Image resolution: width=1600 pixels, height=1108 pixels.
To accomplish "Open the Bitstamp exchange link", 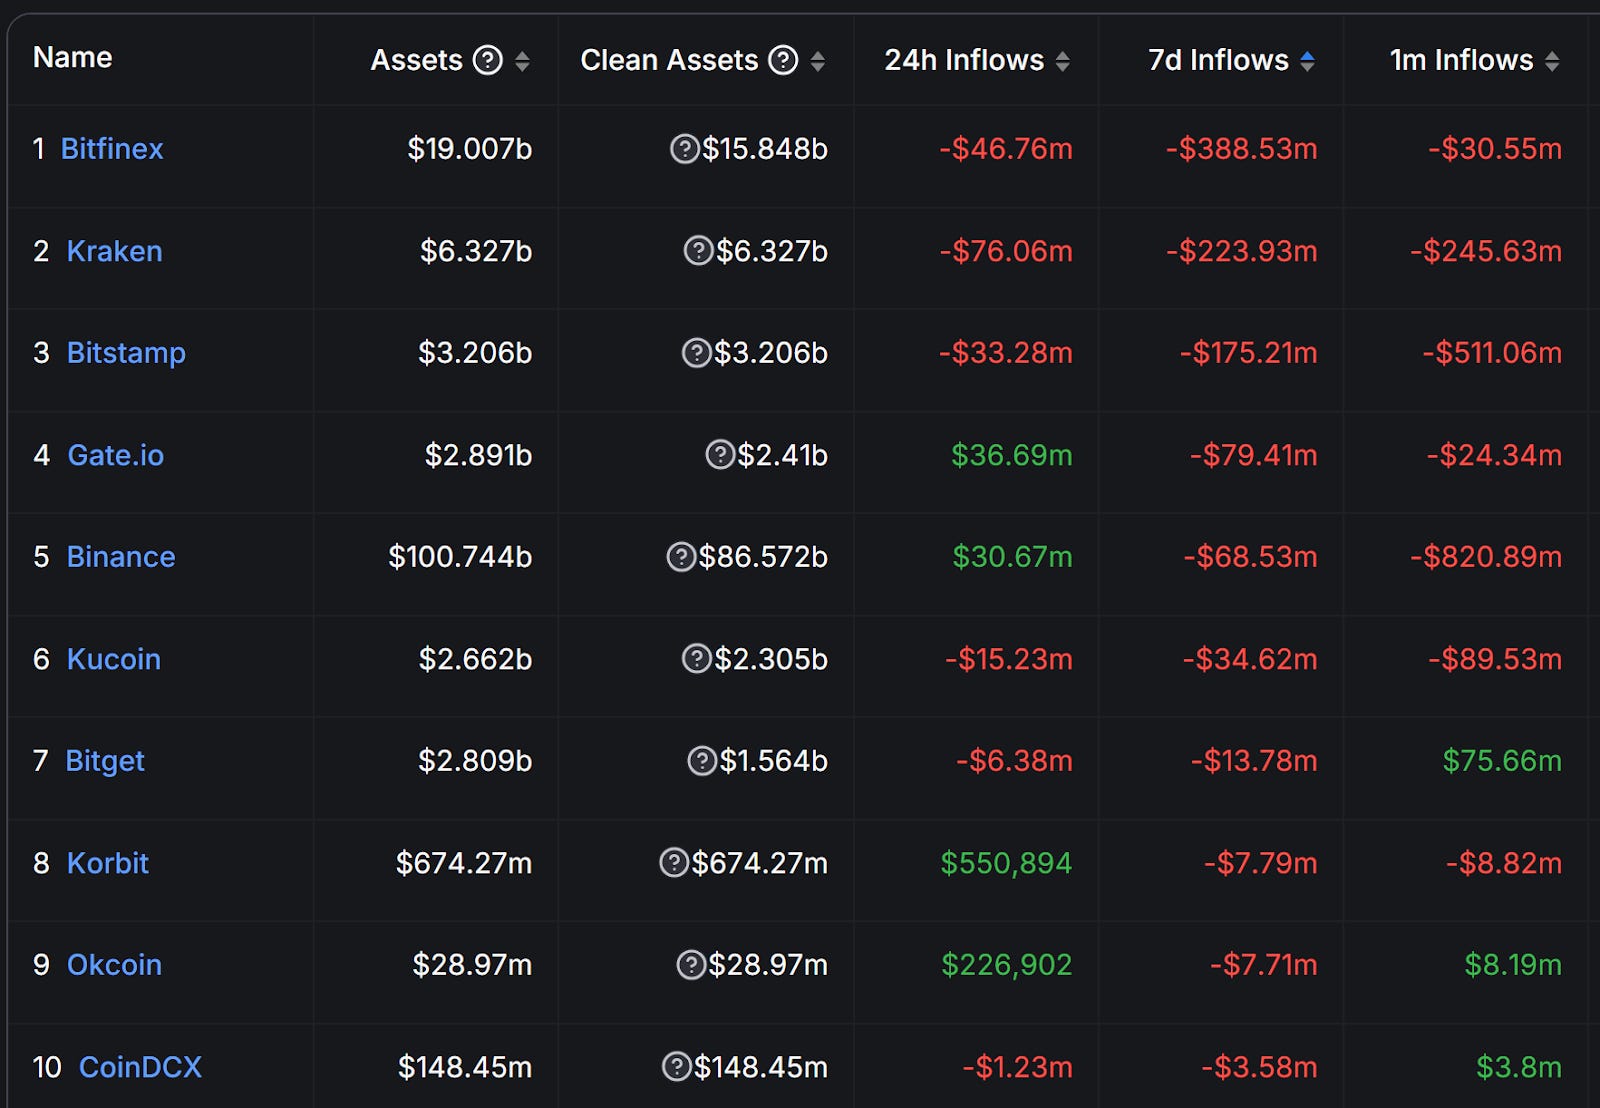I will (x=126, y=353).
